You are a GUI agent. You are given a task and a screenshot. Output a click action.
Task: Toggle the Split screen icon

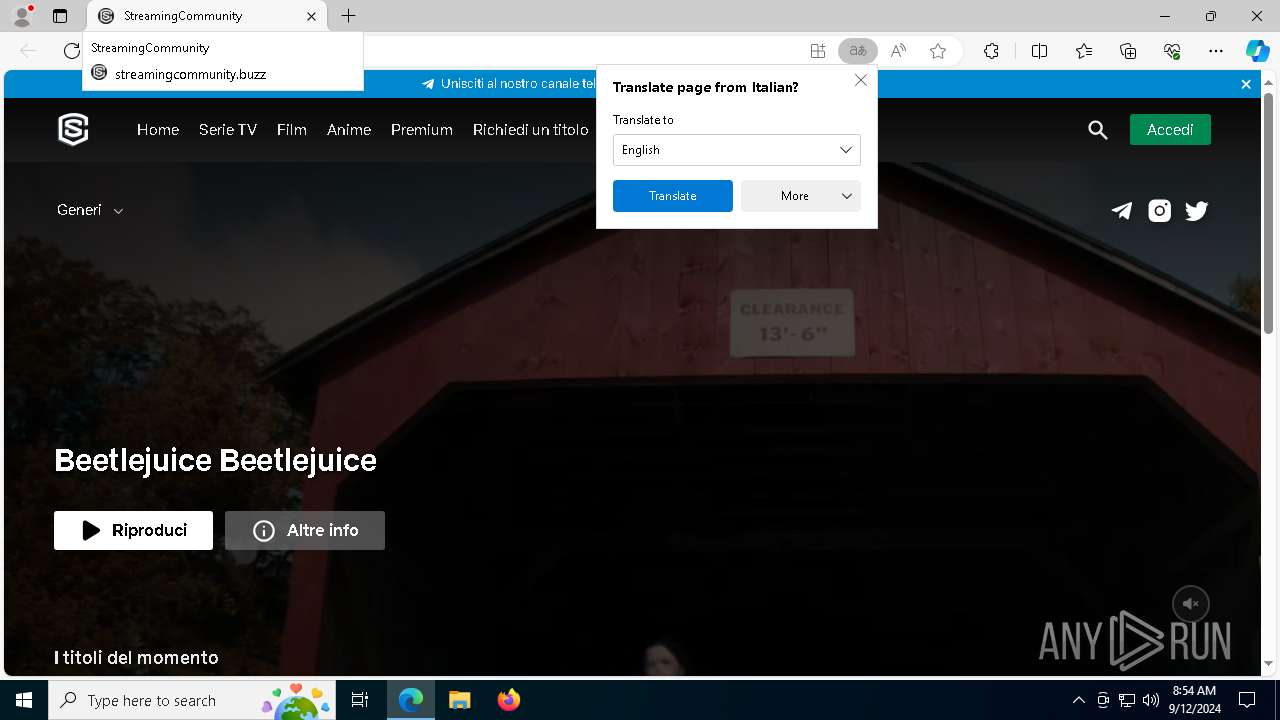(1039, 51)
